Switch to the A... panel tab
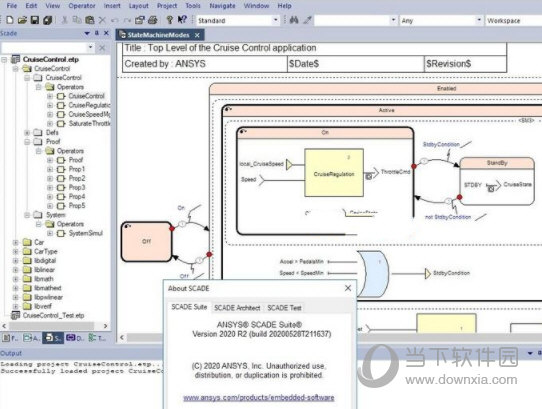This screenshot has width=542, height=409. [31, 338]
